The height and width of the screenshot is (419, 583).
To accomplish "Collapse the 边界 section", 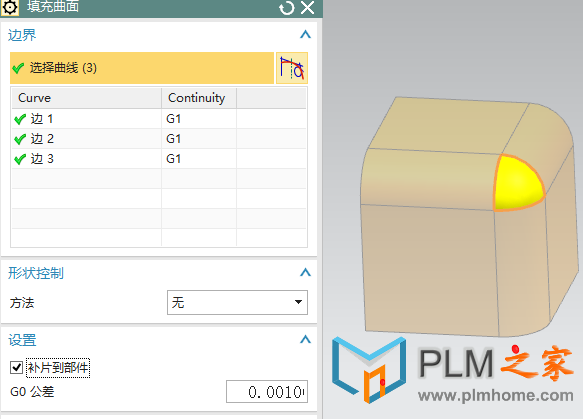I will 305,35.
